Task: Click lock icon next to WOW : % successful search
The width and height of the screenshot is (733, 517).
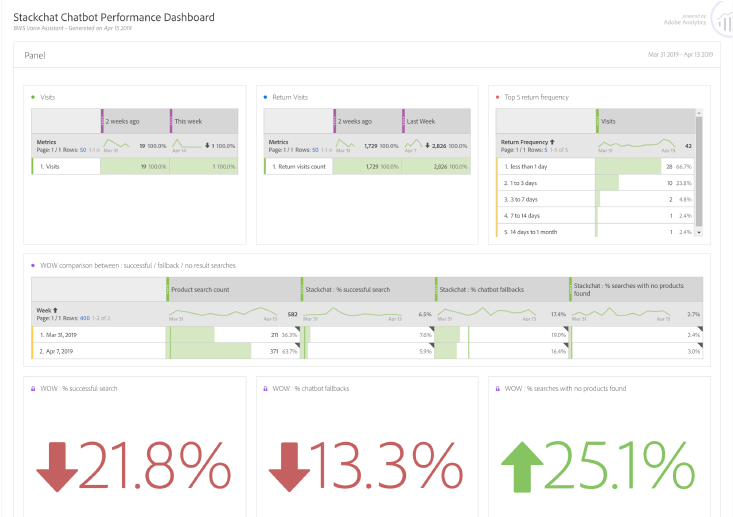Action: pos(33,388)
